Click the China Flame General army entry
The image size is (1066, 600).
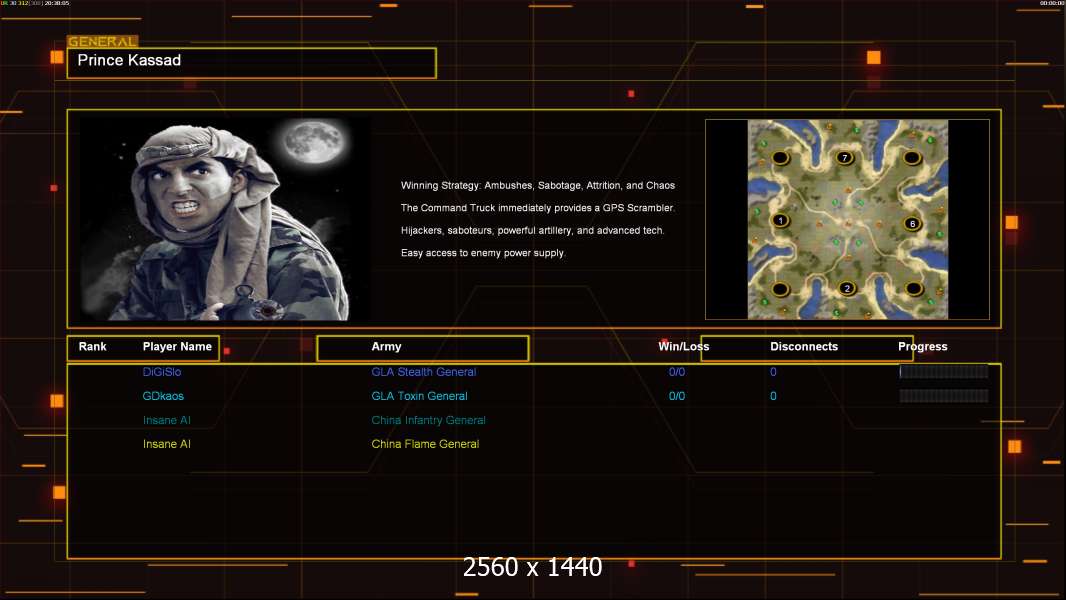pos(425,444)
